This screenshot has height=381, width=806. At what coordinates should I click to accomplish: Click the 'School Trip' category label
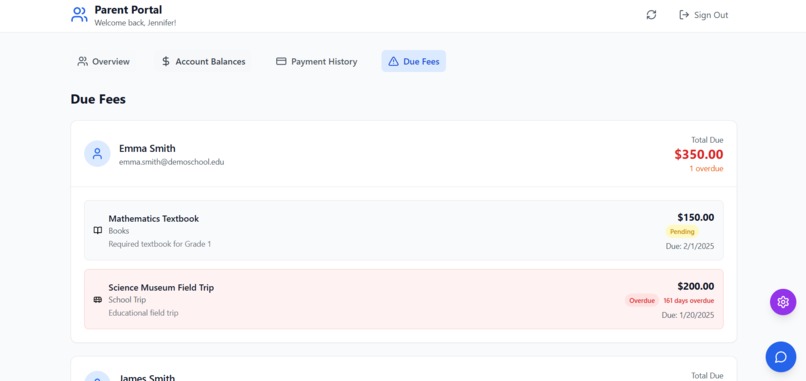(x=127, y=300)
